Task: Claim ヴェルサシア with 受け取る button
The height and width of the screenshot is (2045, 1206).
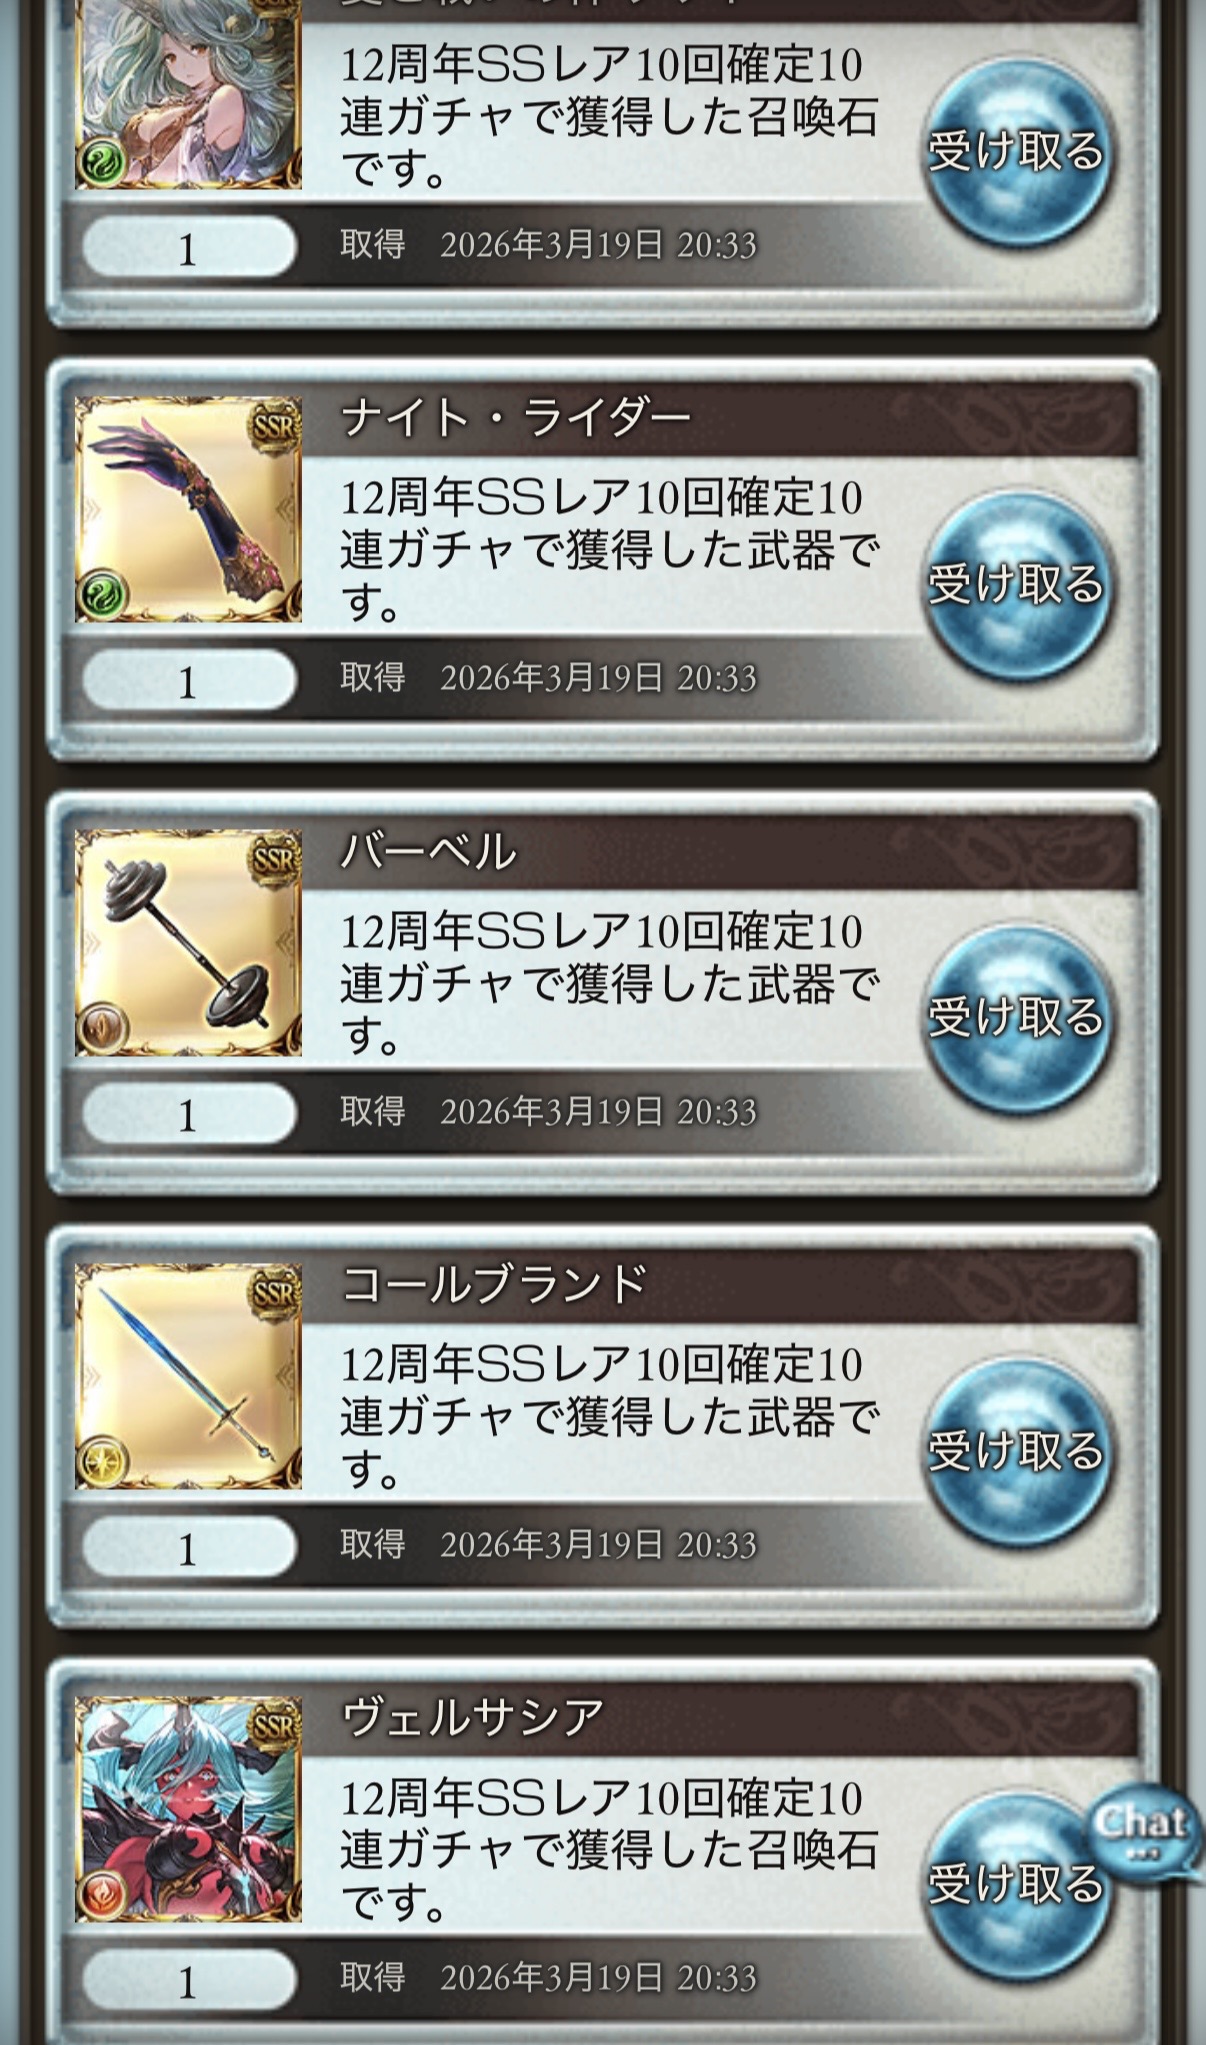Action: (x=1016, y=1886)
